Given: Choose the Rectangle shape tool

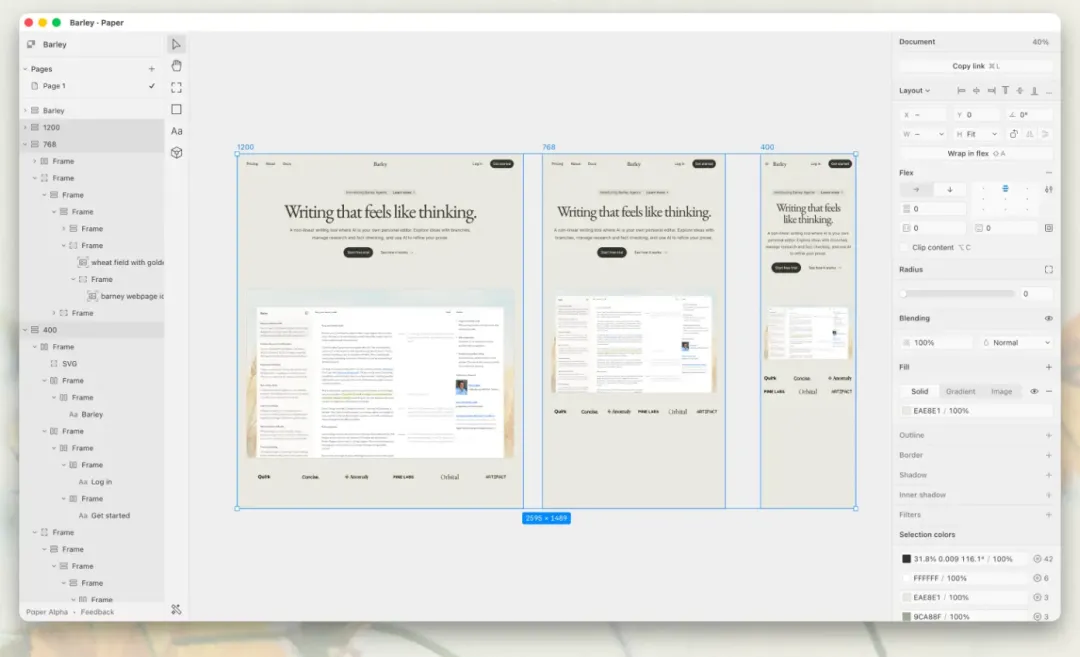Looking at the screenshot, I should click(176, 109).
